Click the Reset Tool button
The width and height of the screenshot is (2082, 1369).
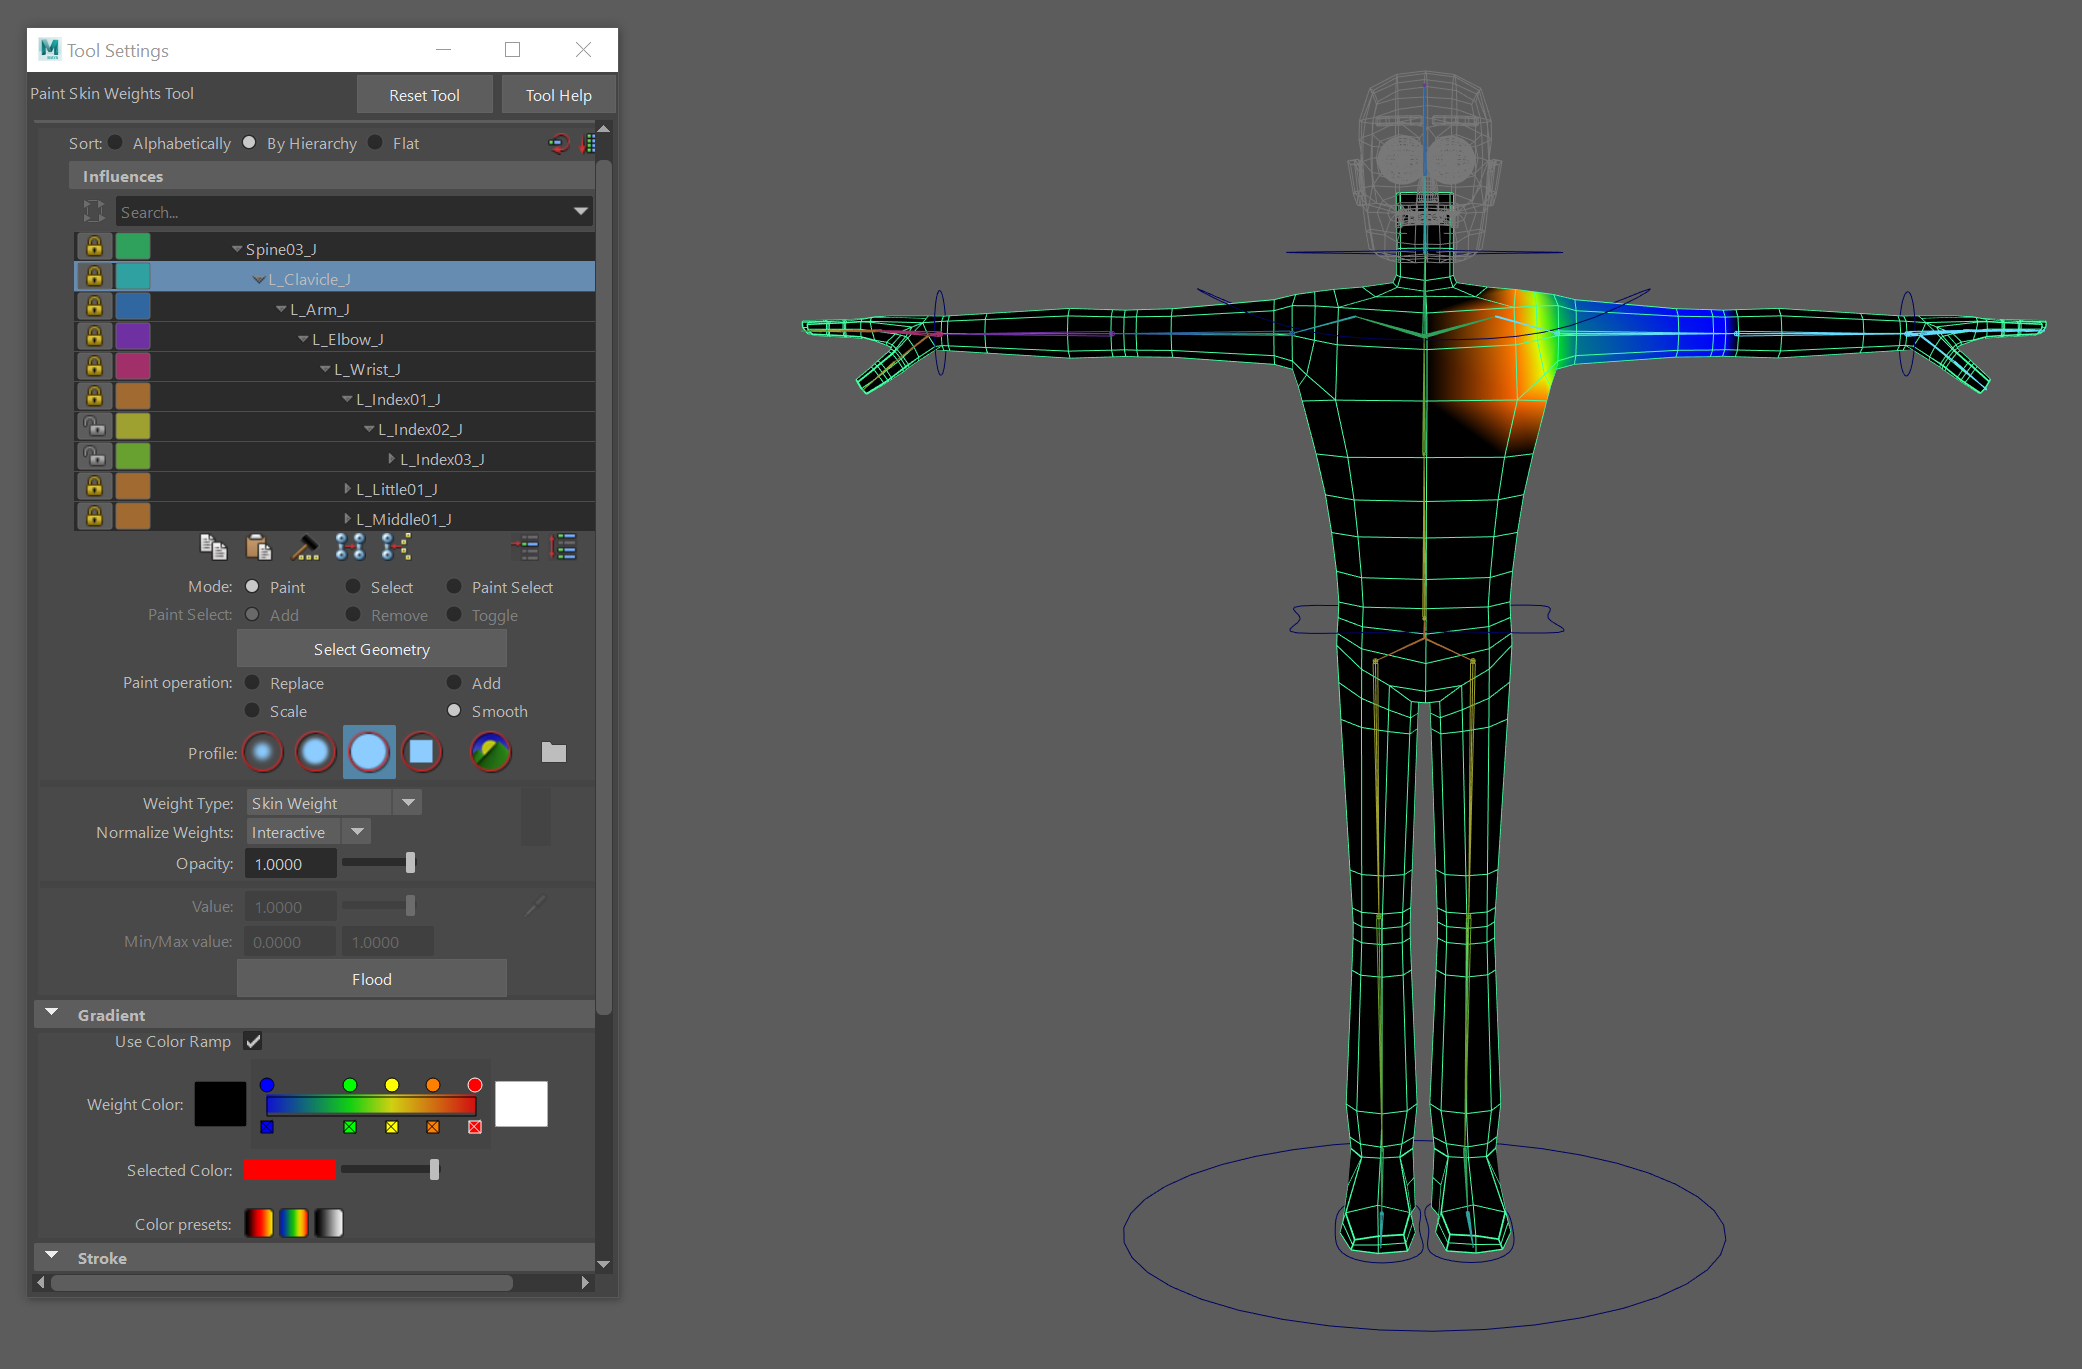click(424, 95)
